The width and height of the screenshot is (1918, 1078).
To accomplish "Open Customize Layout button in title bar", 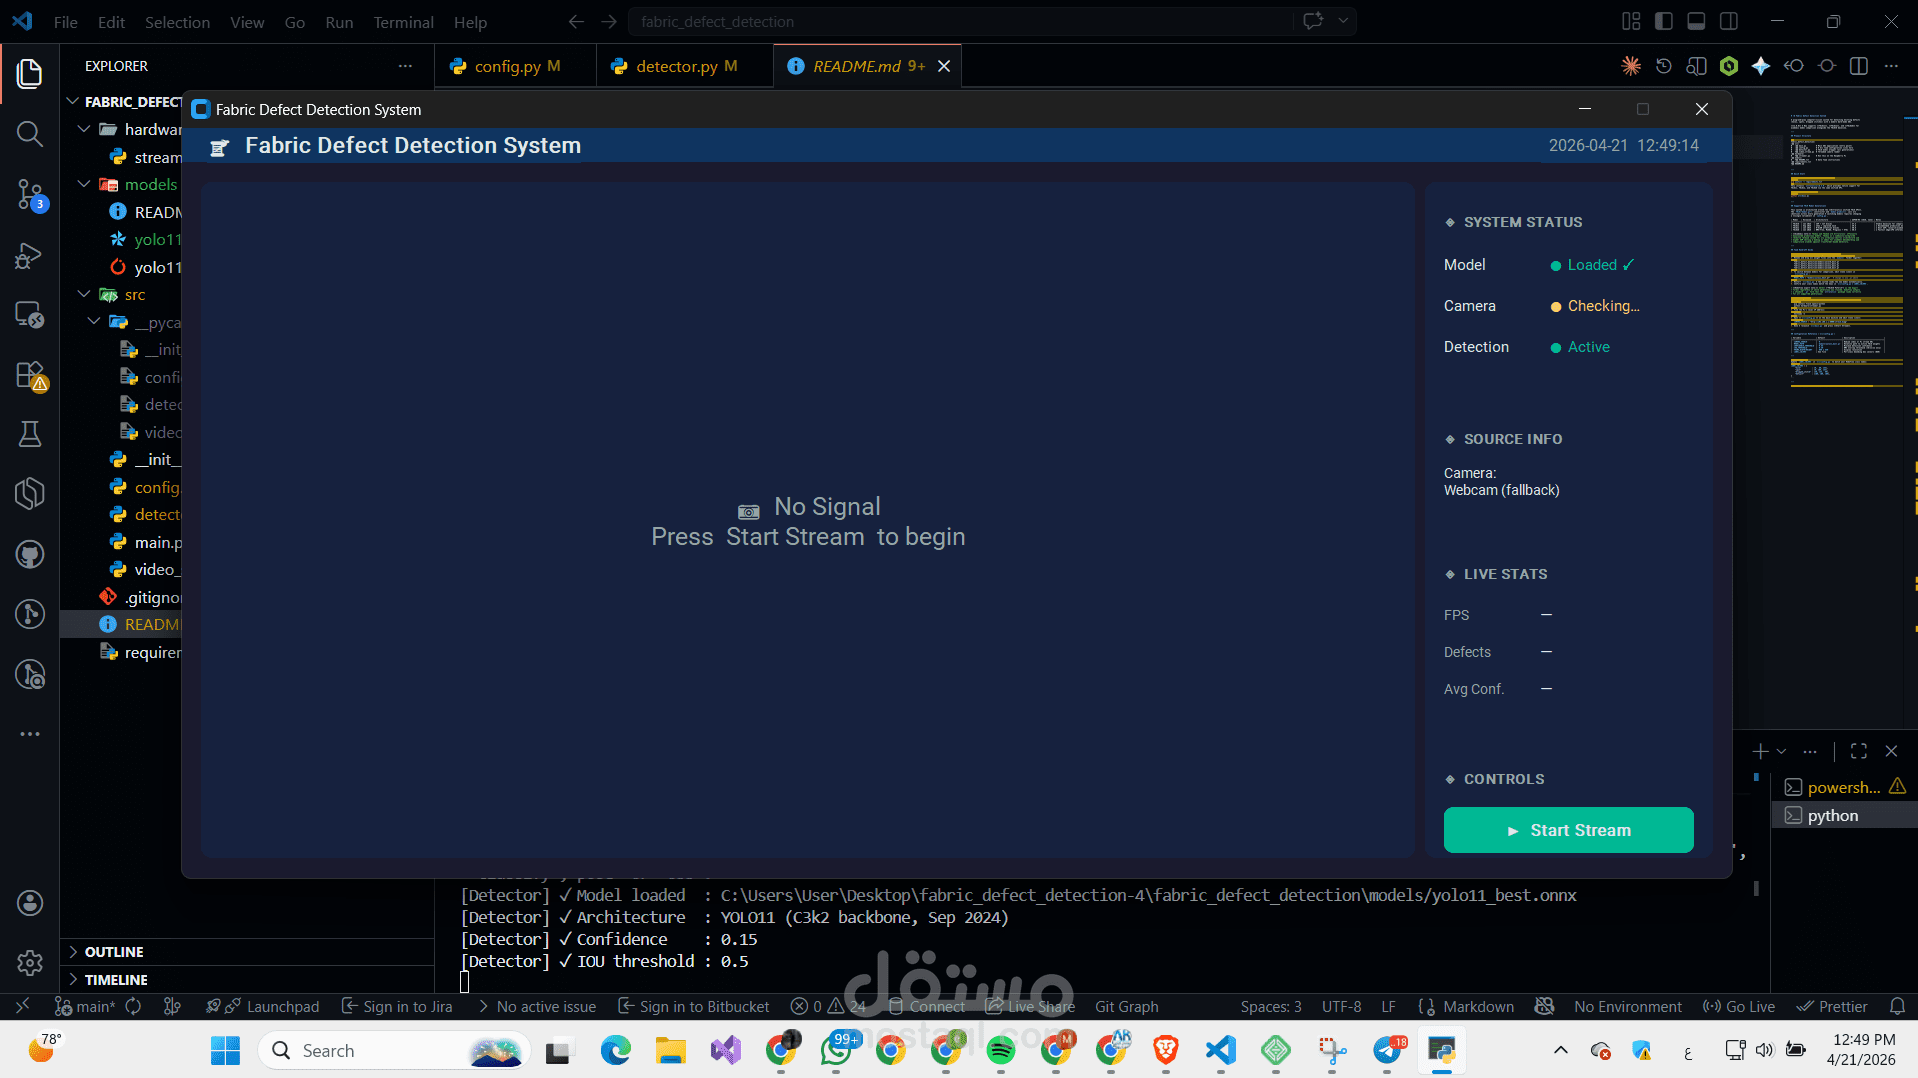I will pos(1631,21).
